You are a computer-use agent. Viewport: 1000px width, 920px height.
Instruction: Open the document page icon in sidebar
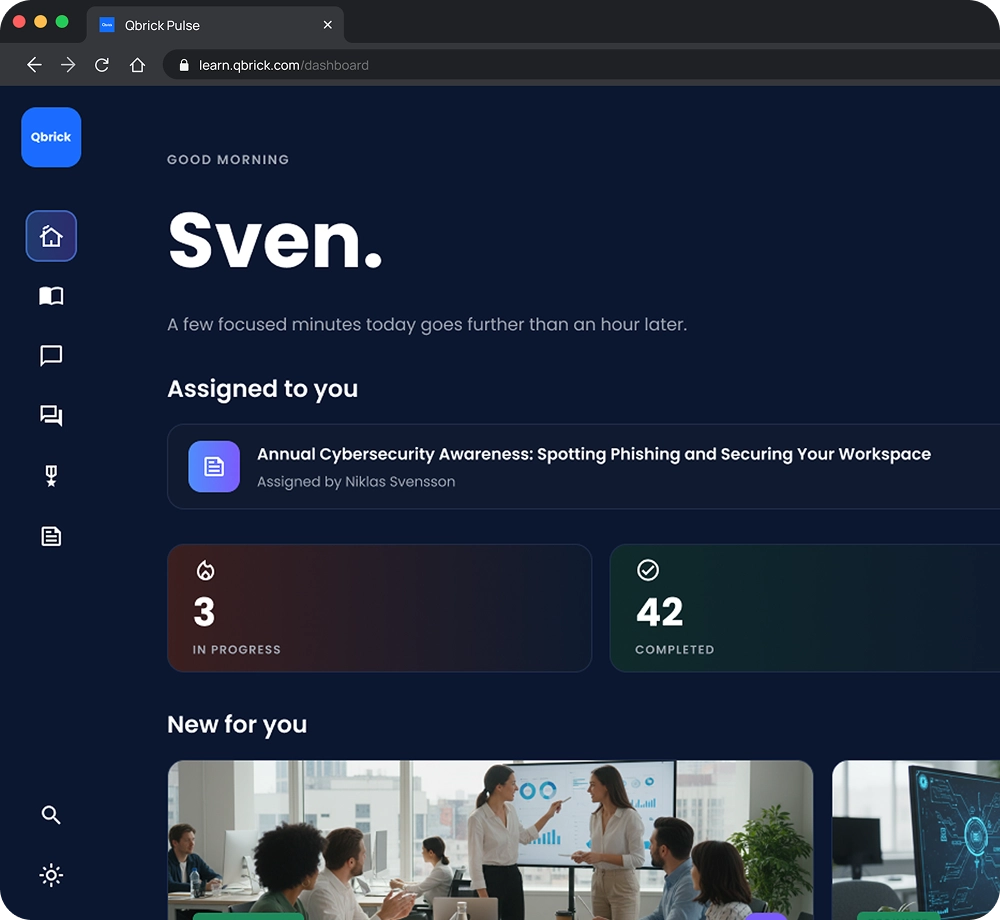(51, 536)
